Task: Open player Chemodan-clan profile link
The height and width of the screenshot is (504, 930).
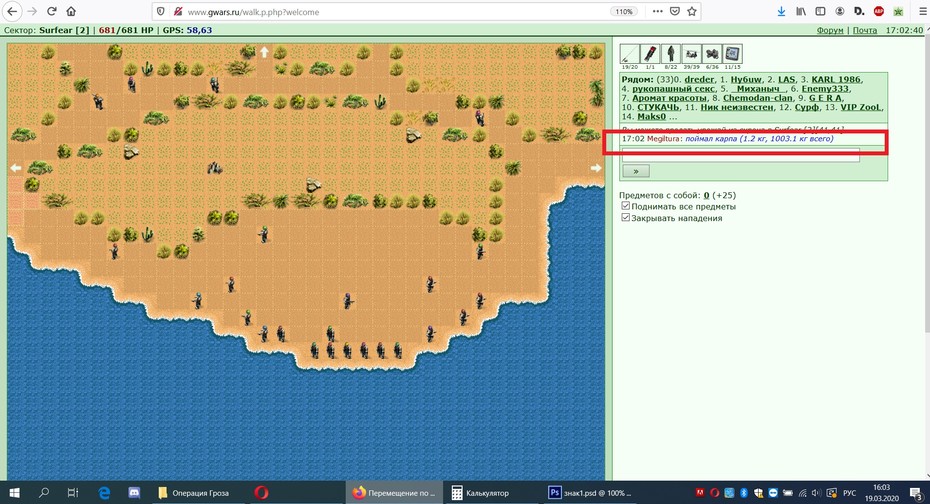Action: [757, 98]
